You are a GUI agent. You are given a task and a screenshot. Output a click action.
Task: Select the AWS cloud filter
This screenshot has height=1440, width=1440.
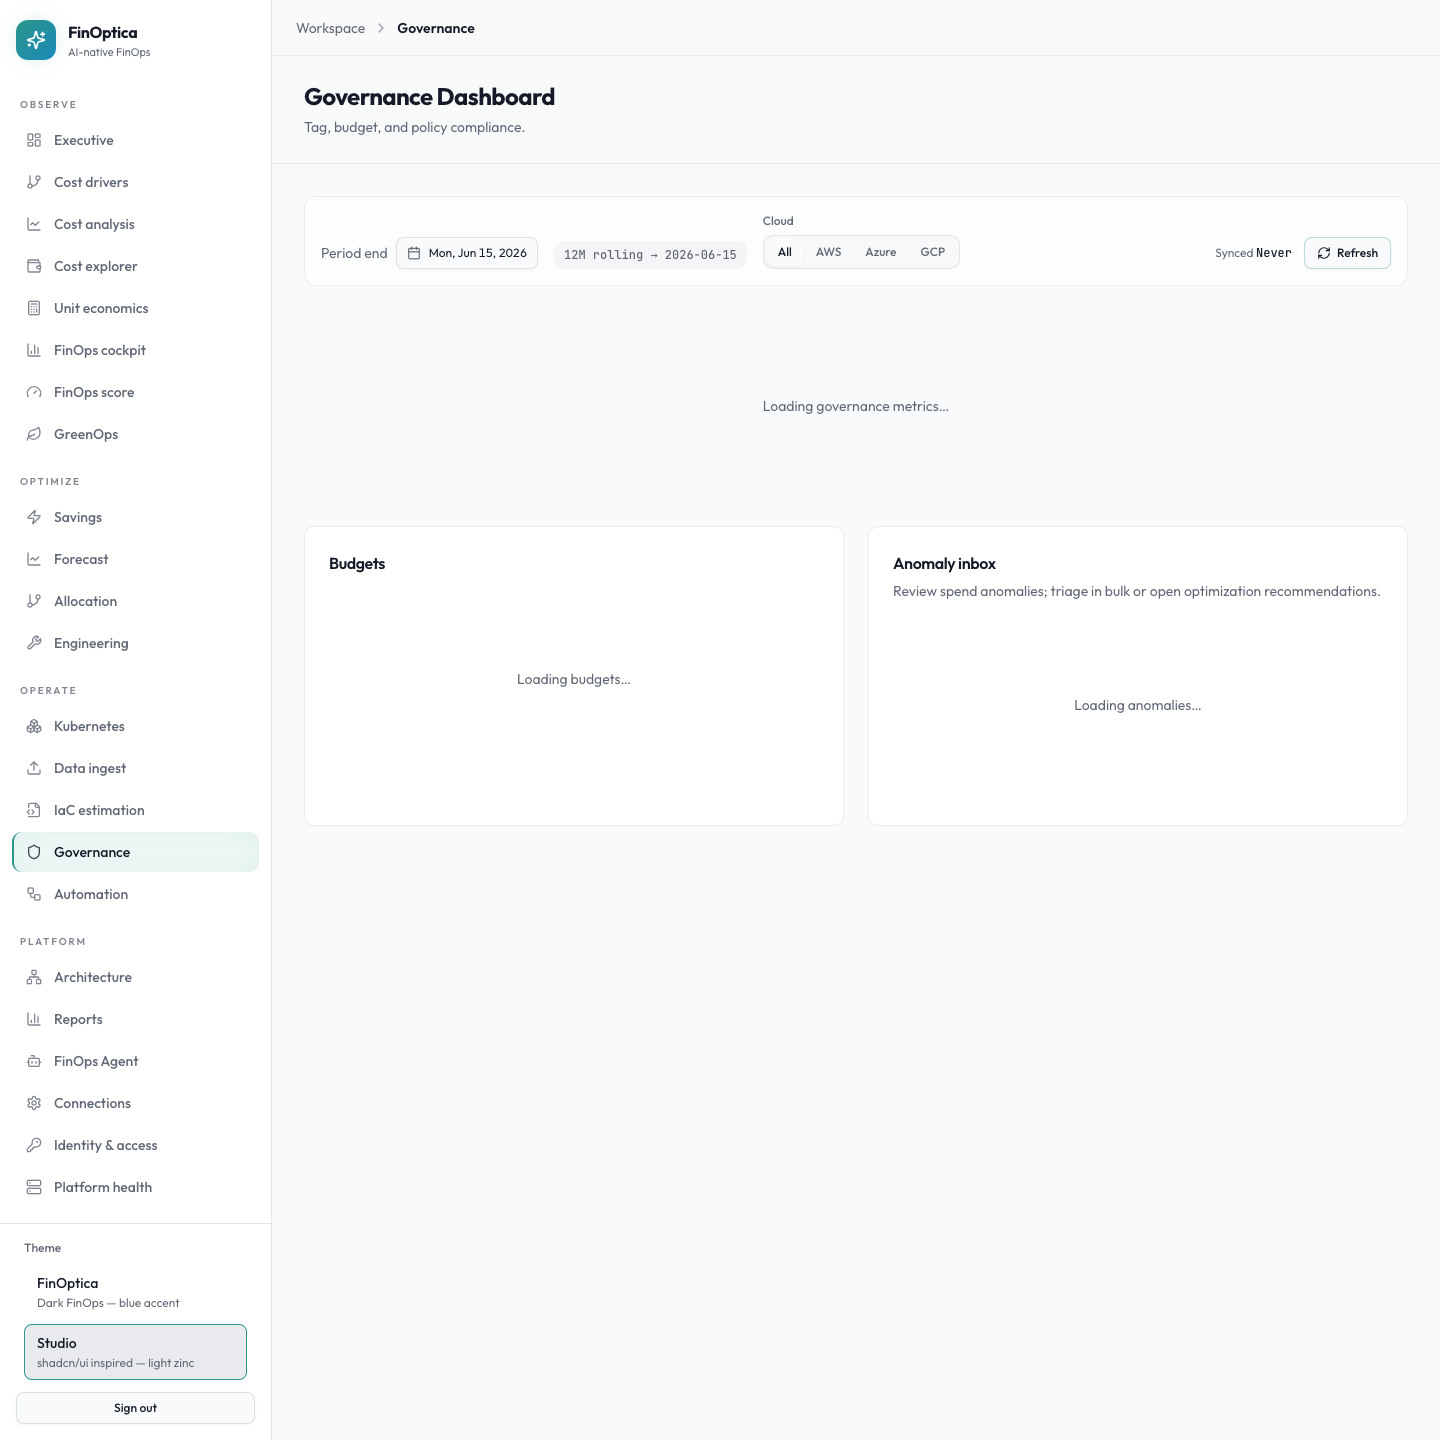828,252
